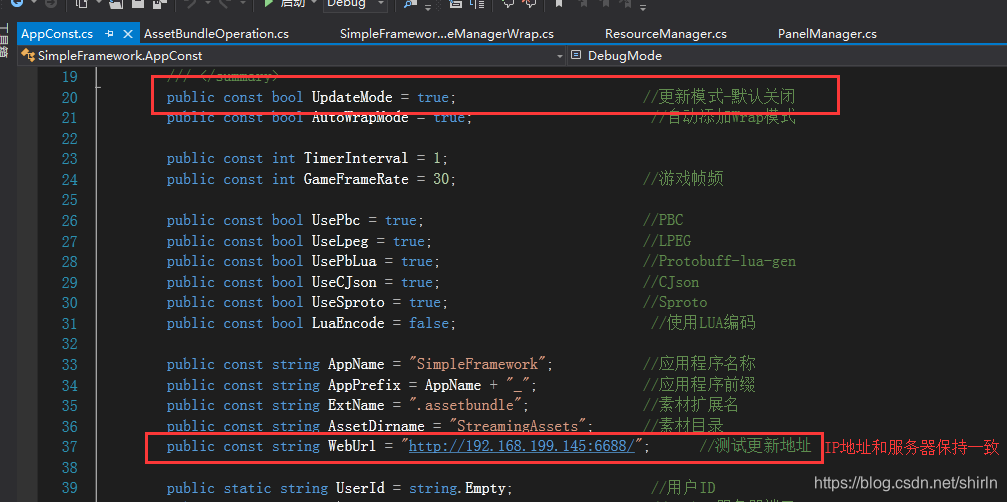Click the value 30 of GameFrameRate
This screenshot has height=502, width=1007.
(441, 179)
